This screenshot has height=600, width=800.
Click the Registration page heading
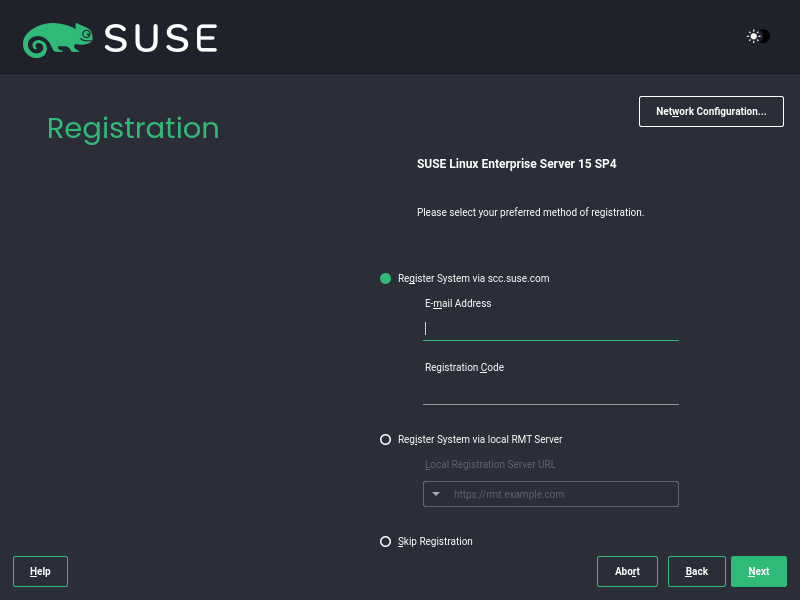(133, 129)
